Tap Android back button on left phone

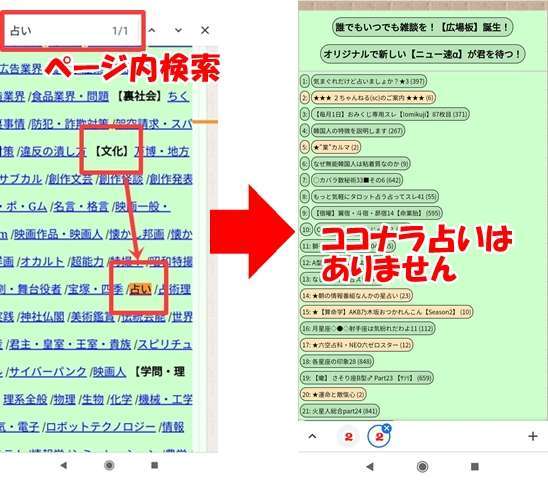point(64,465)
